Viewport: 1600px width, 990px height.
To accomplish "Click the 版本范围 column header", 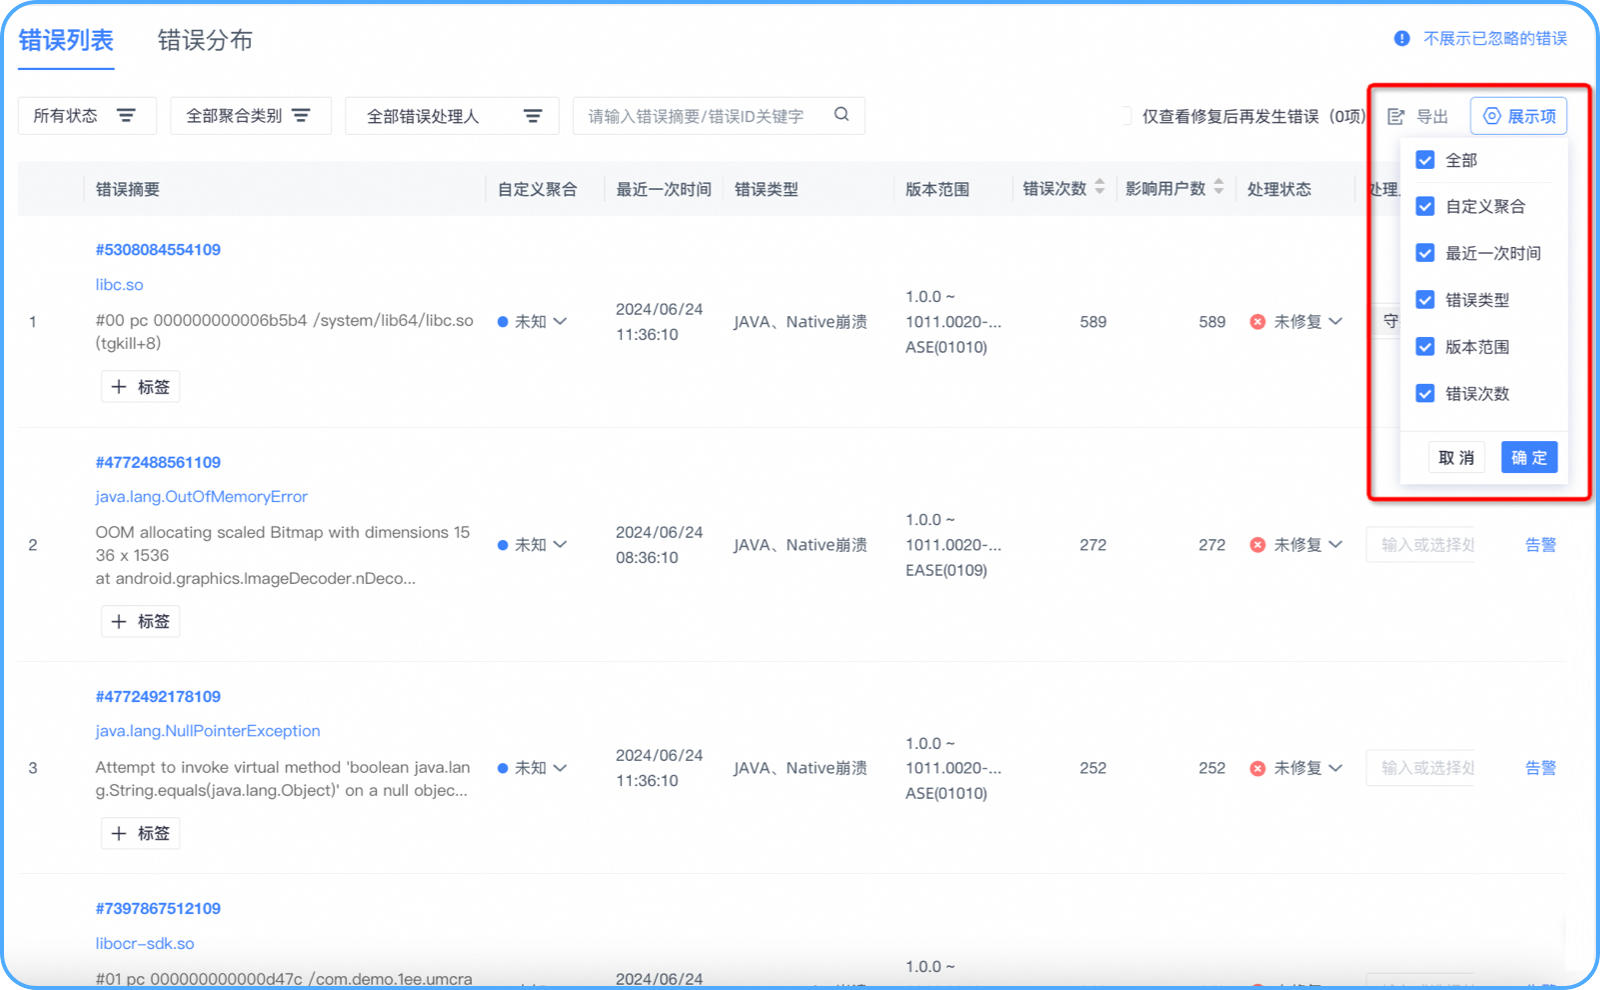I will 937,189.
